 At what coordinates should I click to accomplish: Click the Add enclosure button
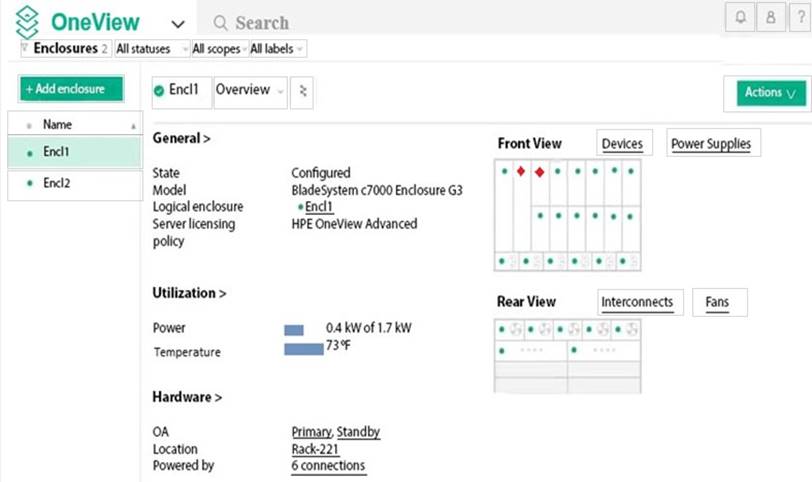click(70, 89)
